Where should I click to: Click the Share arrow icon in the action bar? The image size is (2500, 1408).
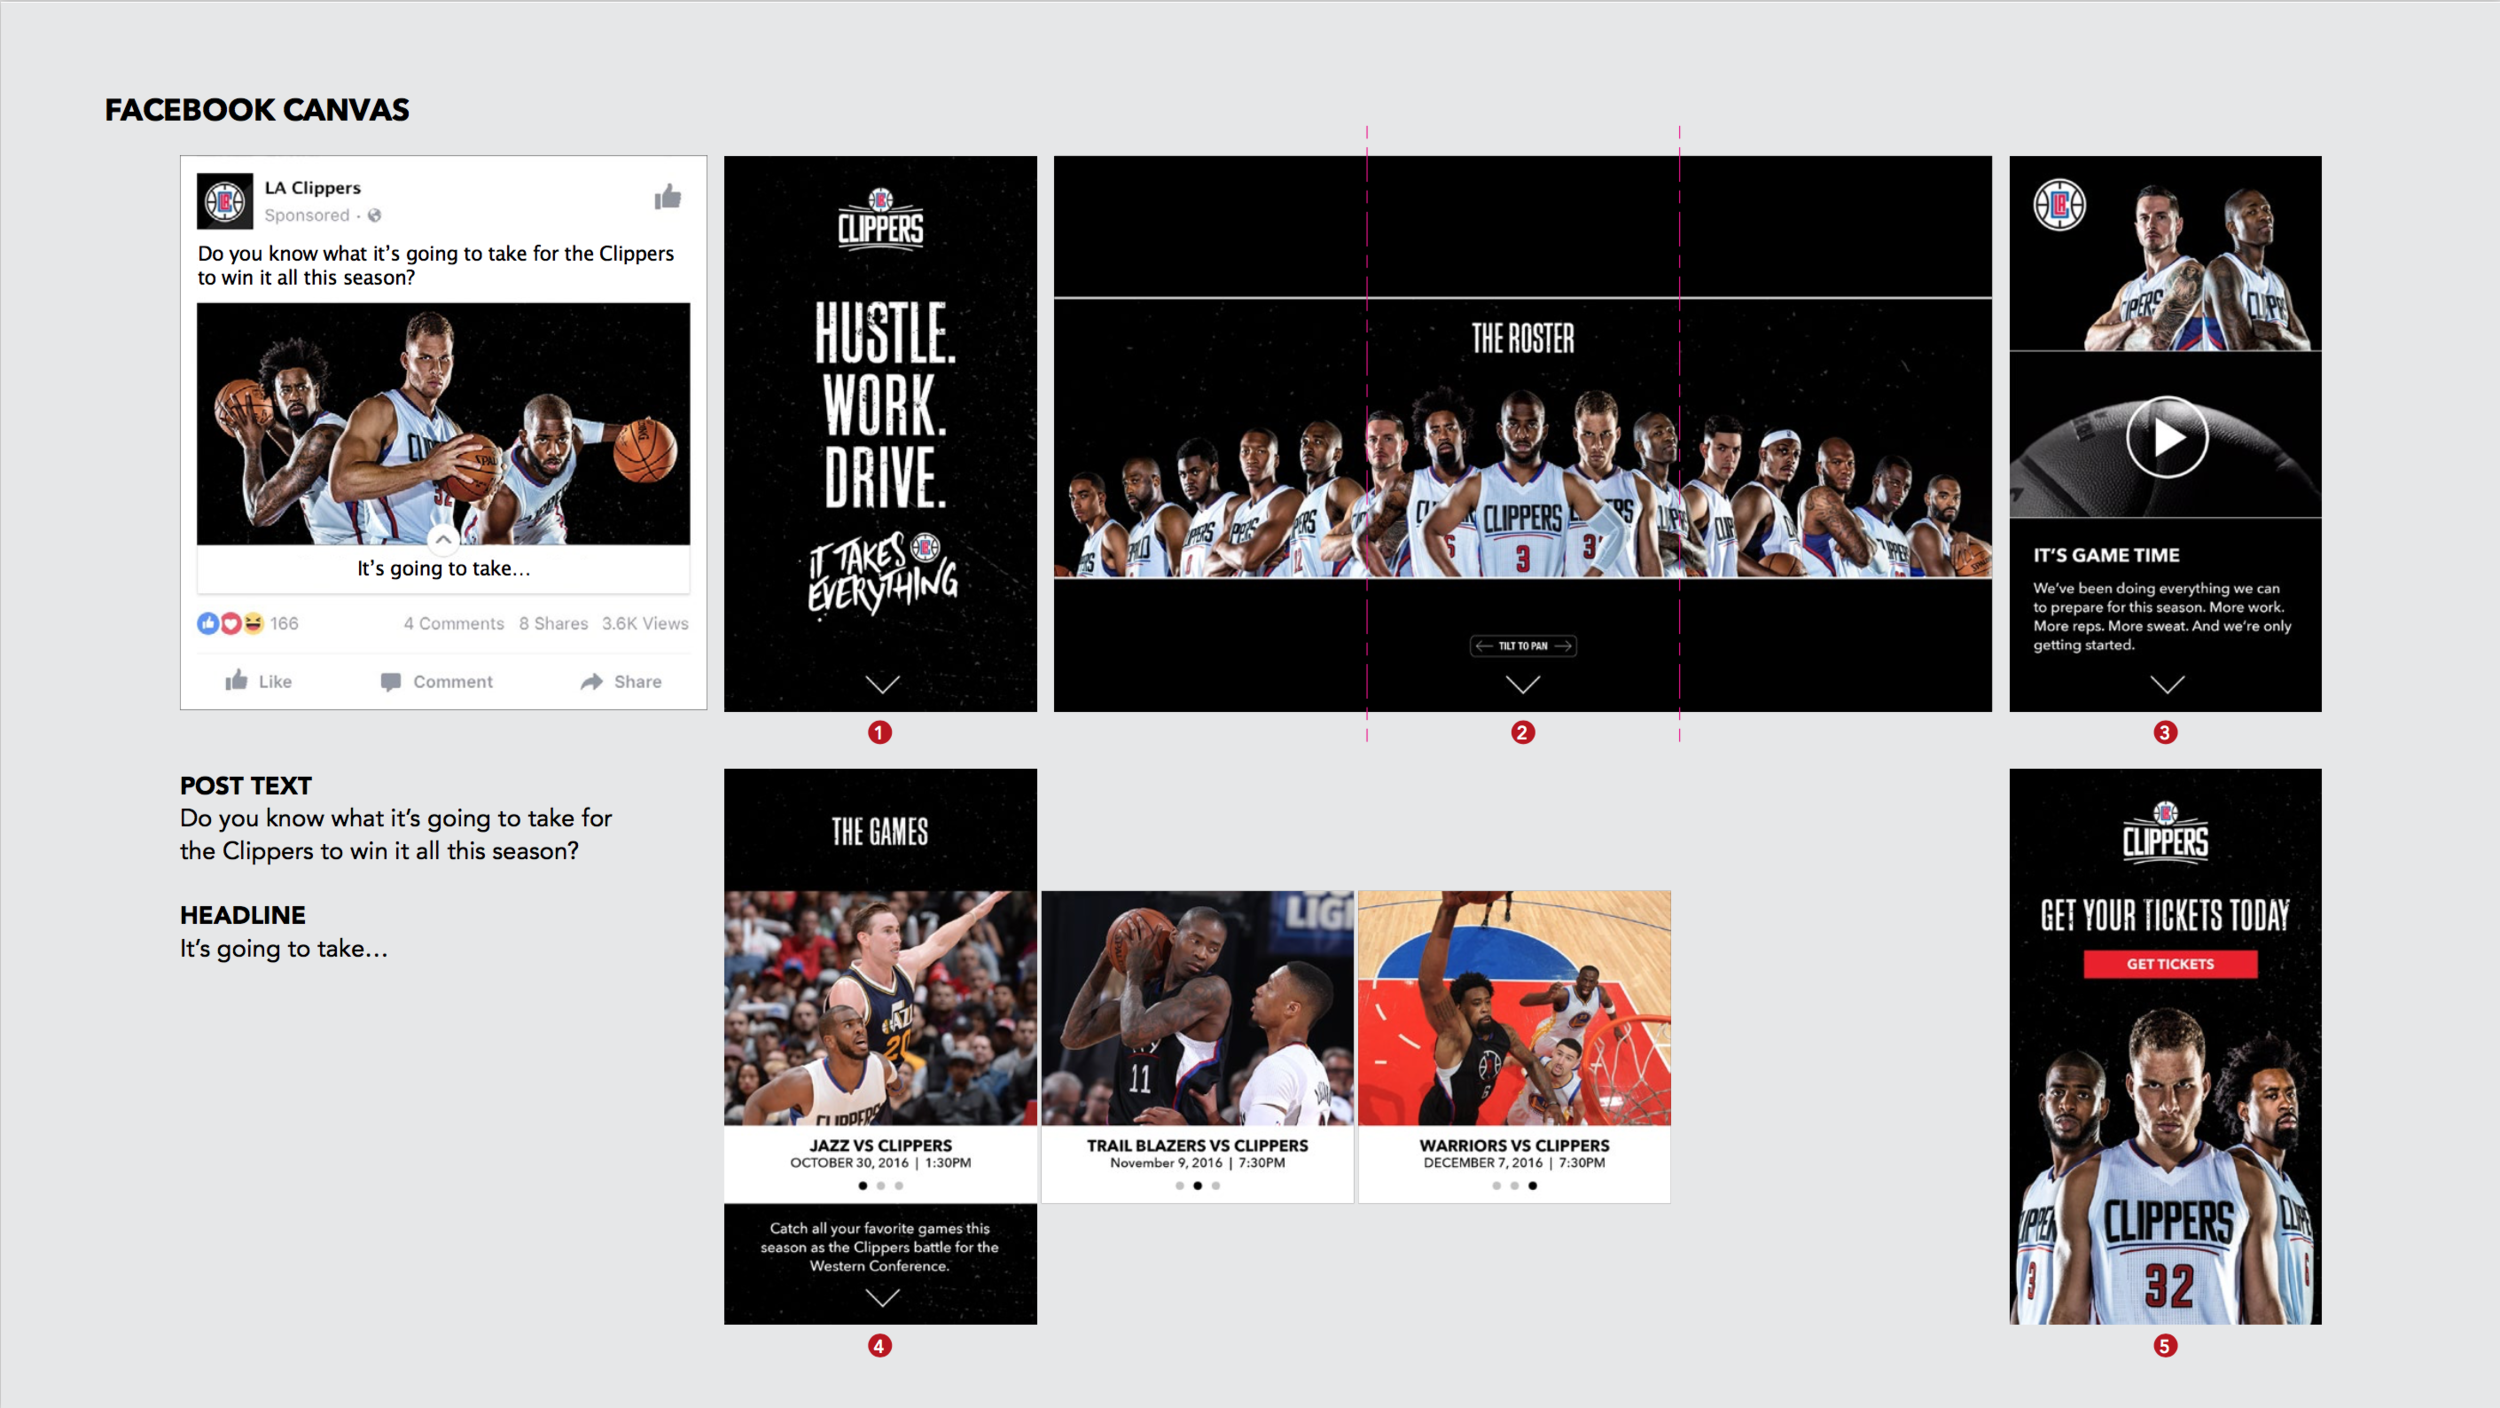pyautogui.click(x=590, y=681)
